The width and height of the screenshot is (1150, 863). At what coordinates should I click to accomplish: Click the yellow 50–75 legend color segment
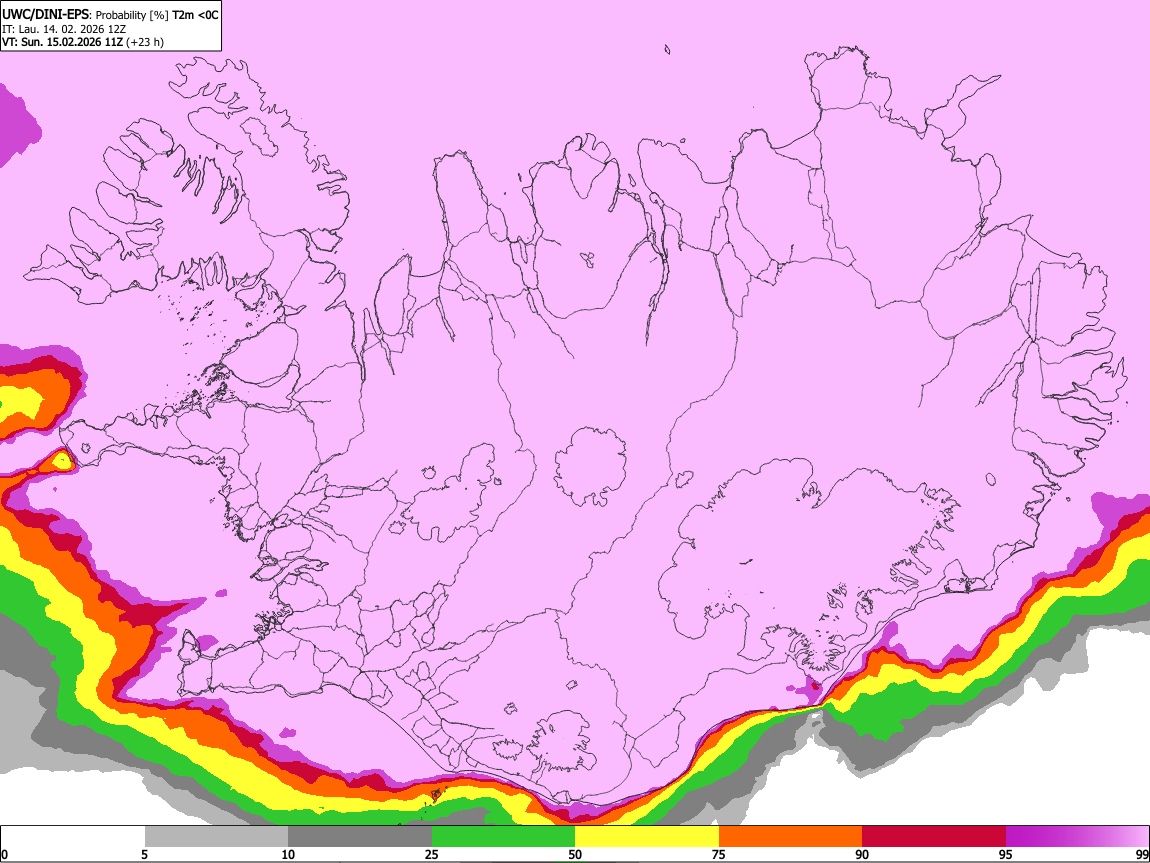pos(647,836)
